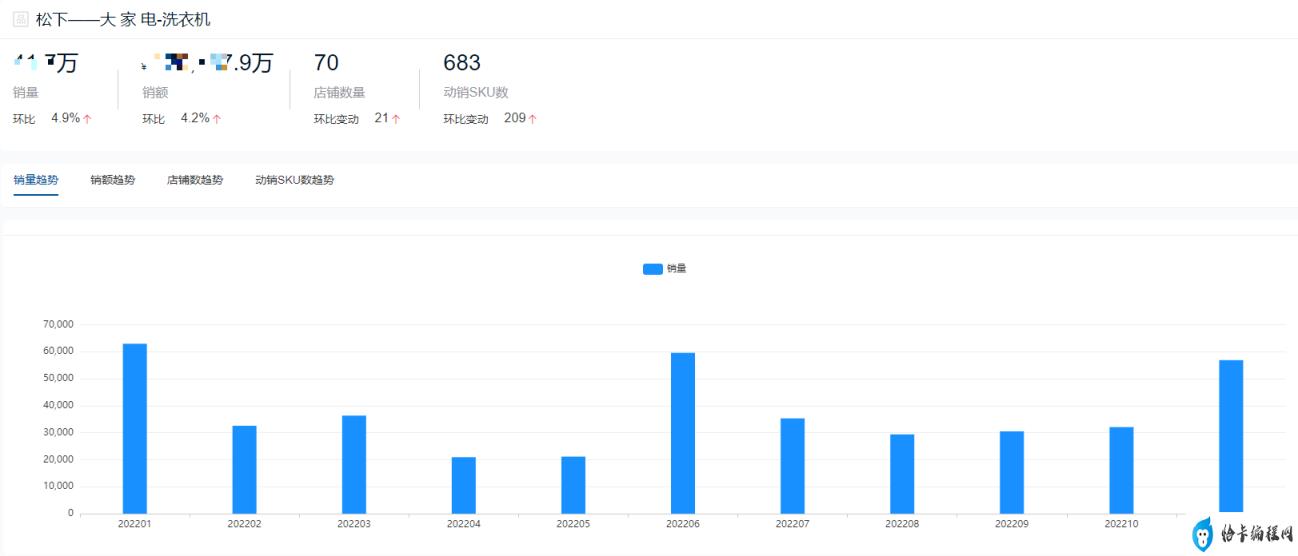Toggle the 销量 legend swatch
Screen dimensions: 1298x556
(x=652, y=269)
